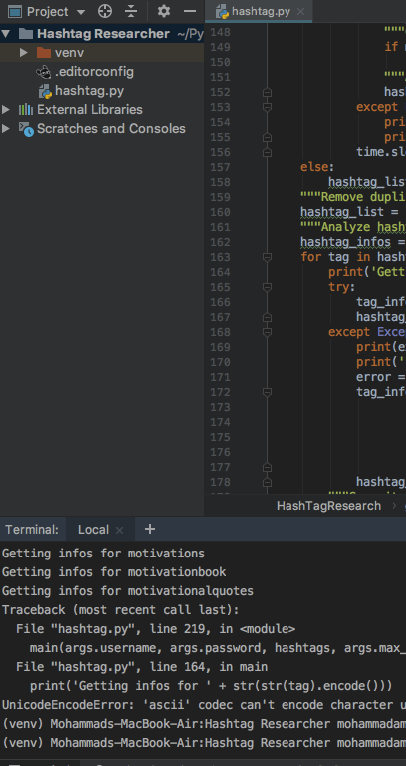Add a new terminal session with plus
The height and width of the screenshot is (766, 406).
coord(150,529)
